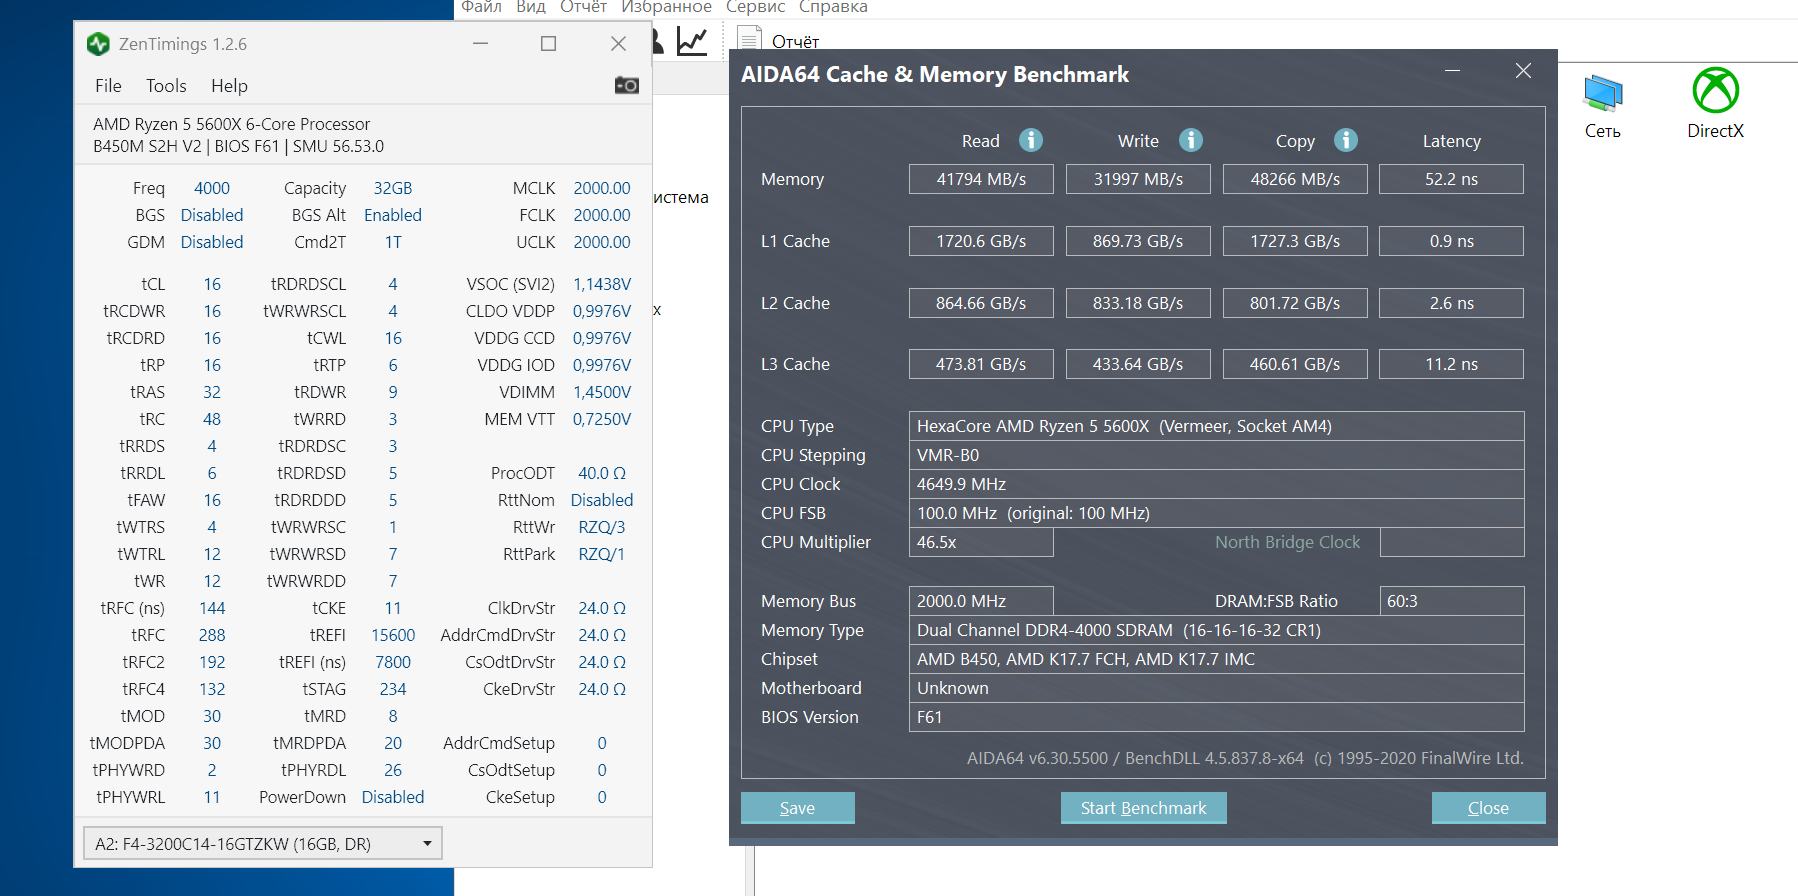This screenshot has height=896, width=1798.
Task: Click the CPU Clock value 4649.9 MHz
Action: (x=1216, y=484)
